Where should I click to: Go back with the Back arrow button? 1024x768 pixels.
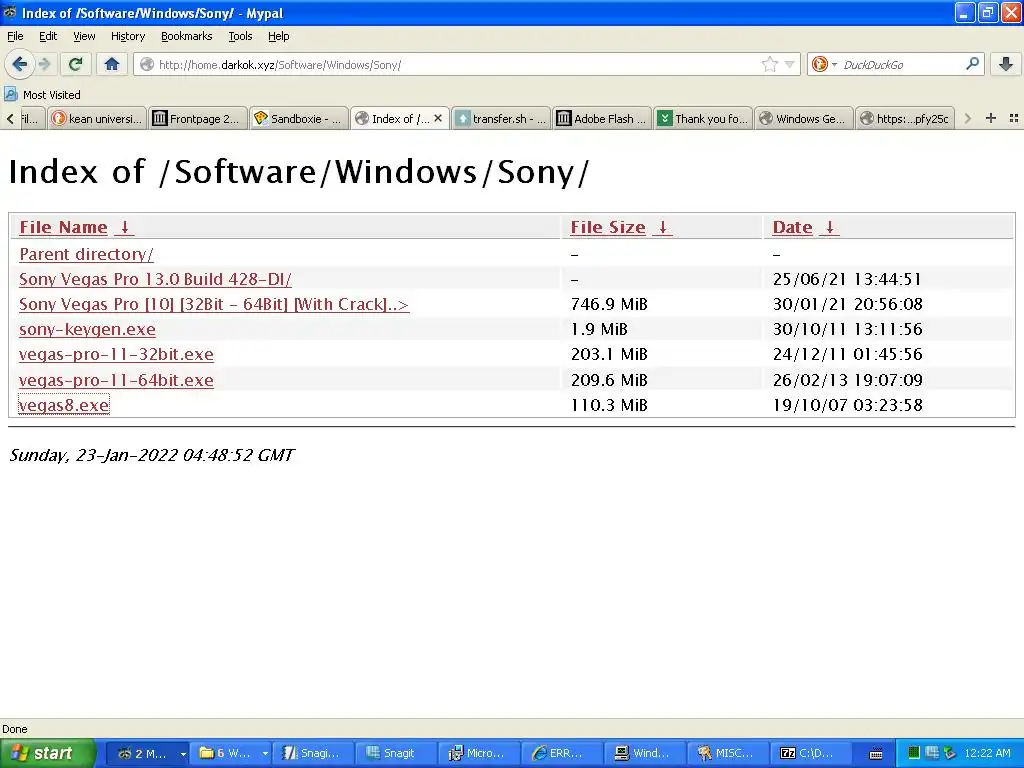click(19, 64)
